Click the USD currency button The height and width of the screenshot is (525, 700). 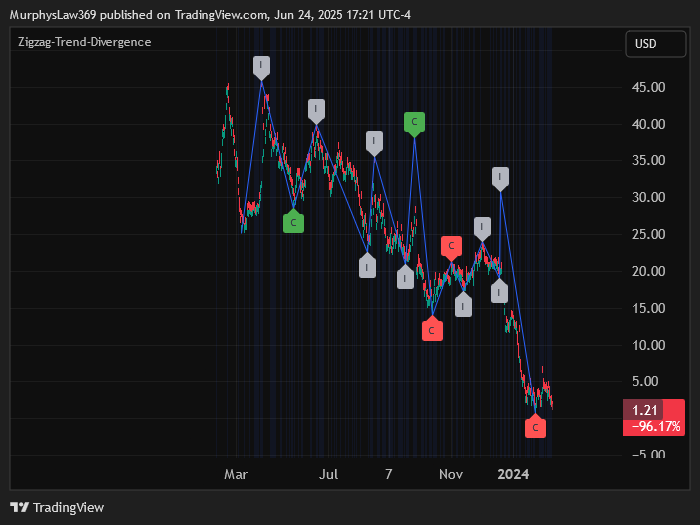click(x=655, y=44)
